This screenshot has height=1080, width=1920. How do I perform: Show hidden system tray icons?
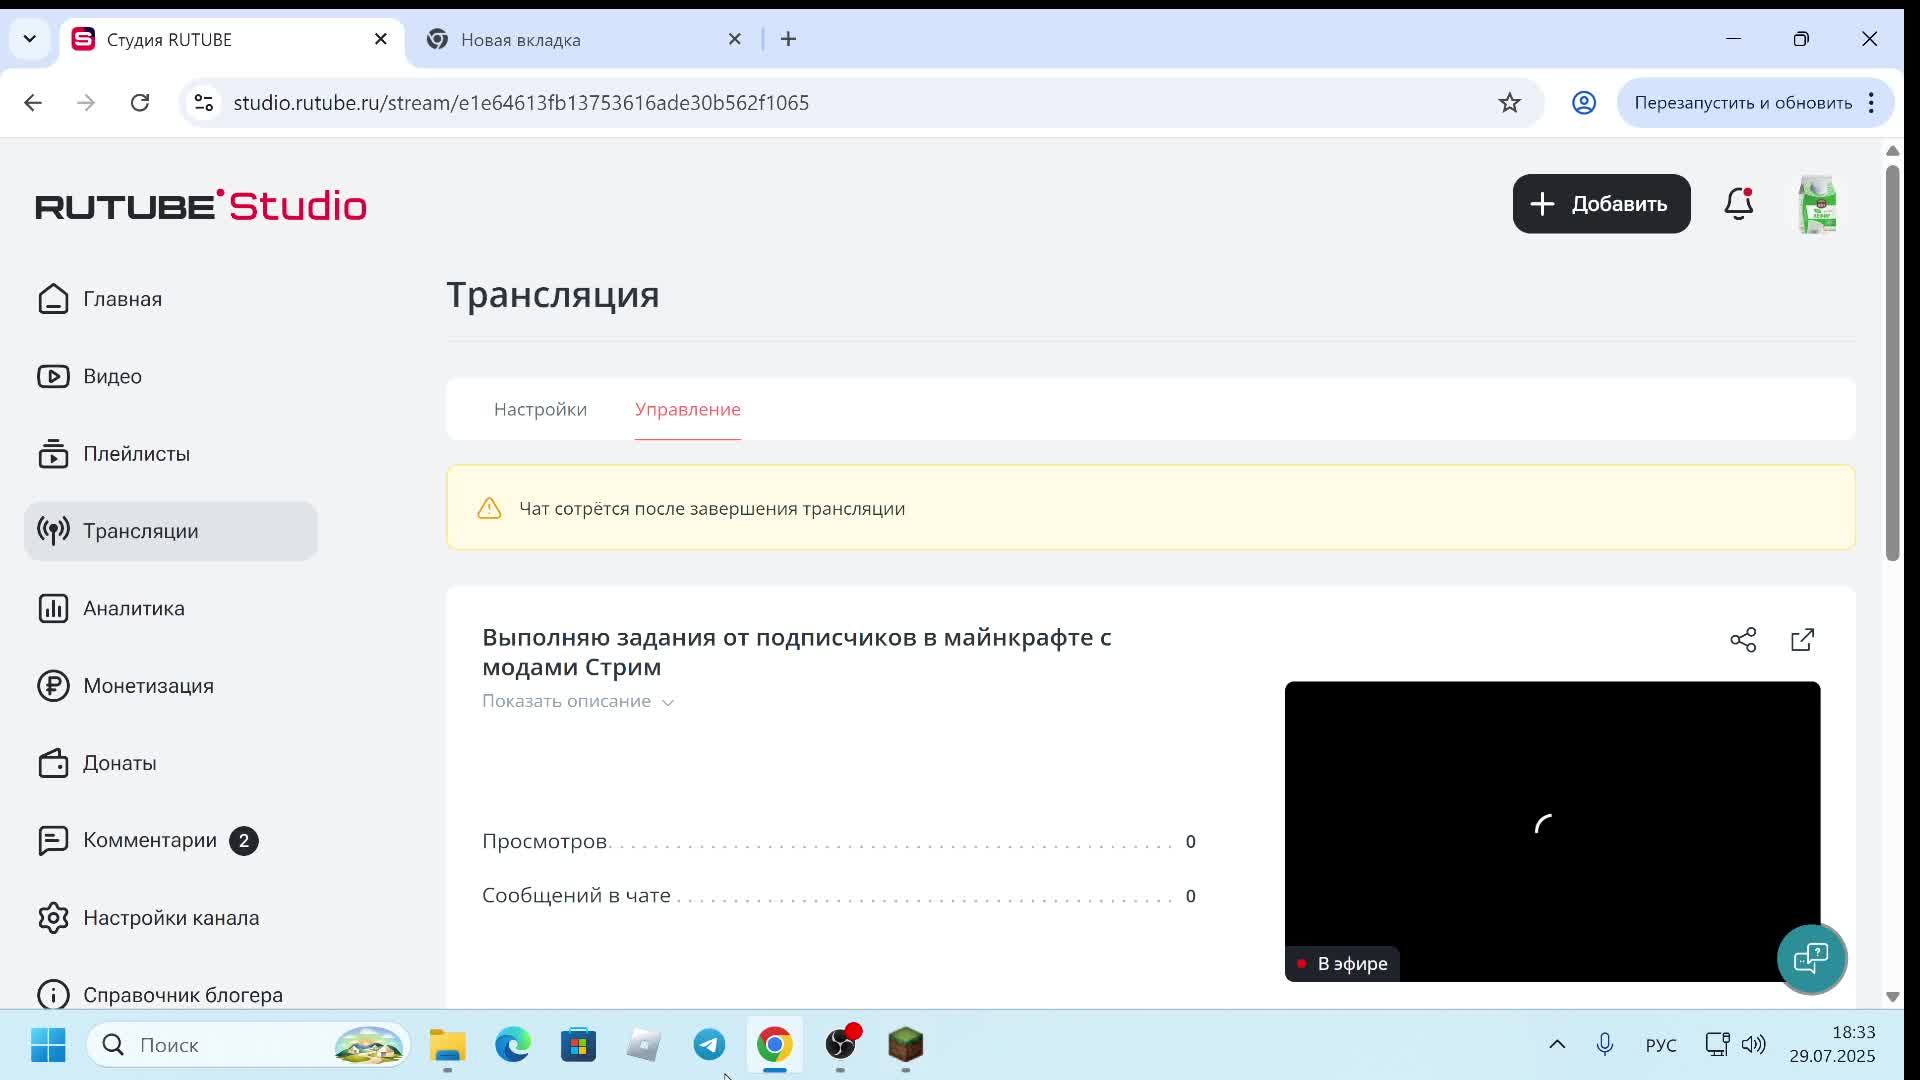[x=1557, y=1045]
